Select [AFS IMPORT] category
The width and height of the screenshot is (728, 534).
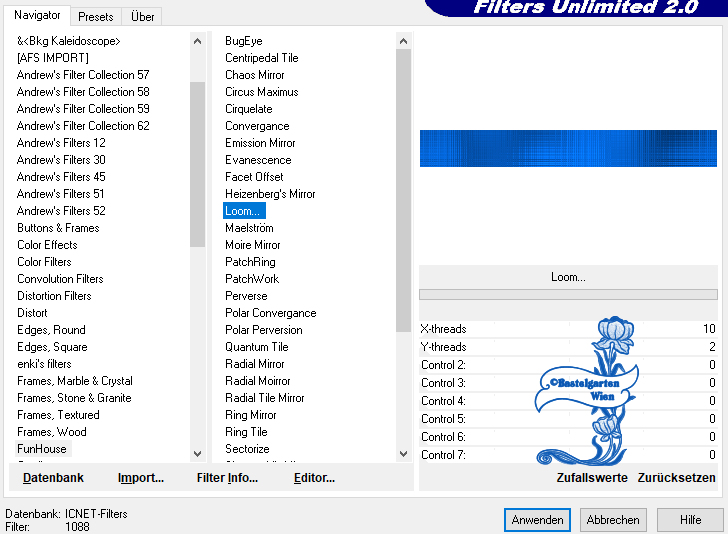52,58
